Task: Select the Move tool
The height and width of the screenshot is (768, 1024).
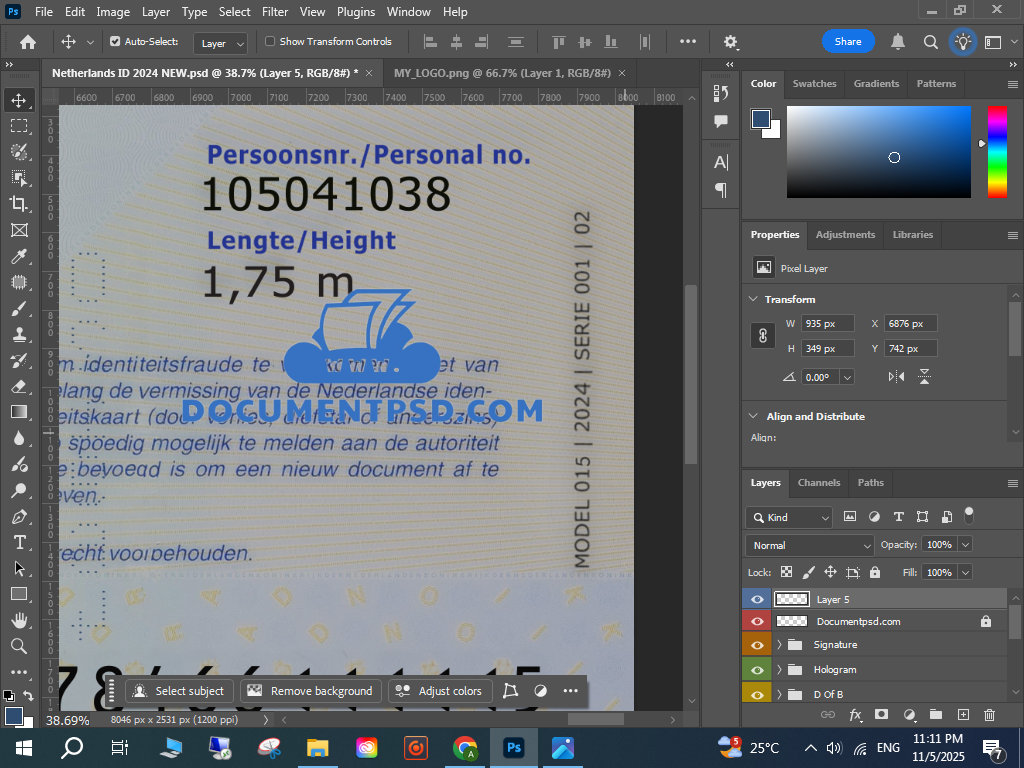Action: pos(19,100)
